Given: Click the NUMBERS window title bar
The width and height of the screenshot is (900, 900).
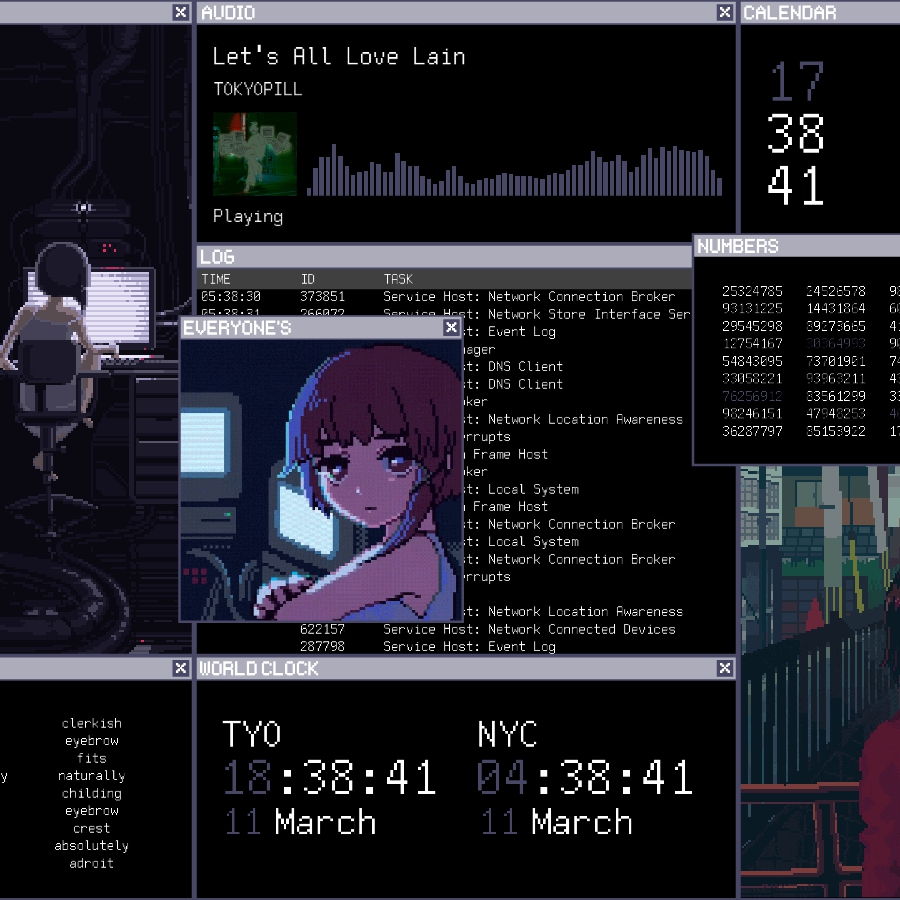Looking at the screenshot, I should point(797,246).
